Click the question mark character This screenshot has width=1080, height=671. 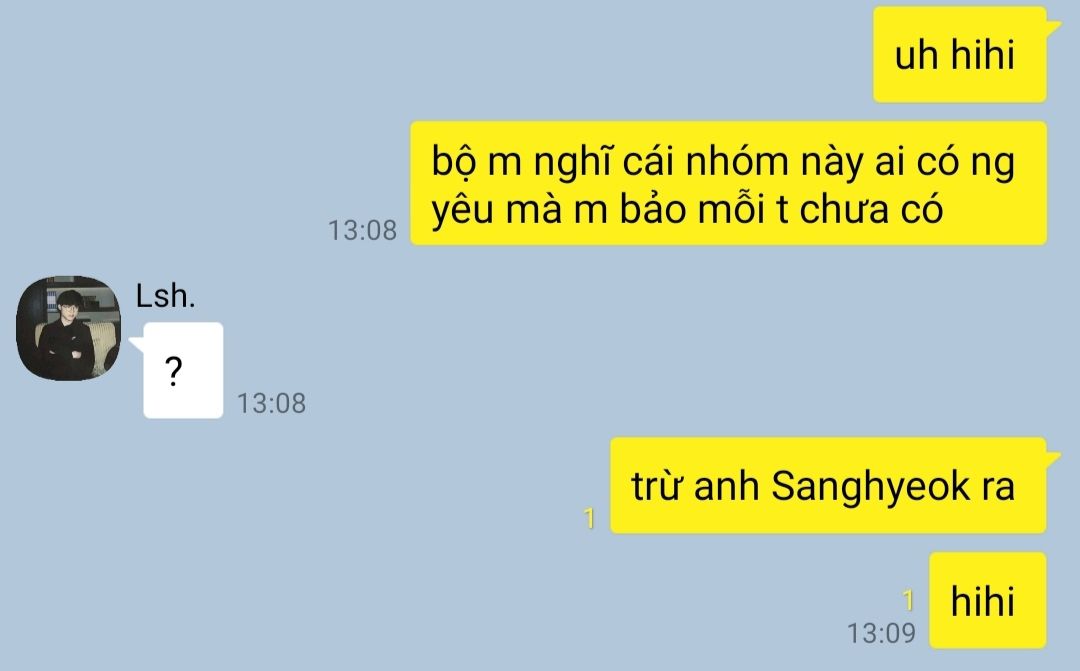point(174,372)
